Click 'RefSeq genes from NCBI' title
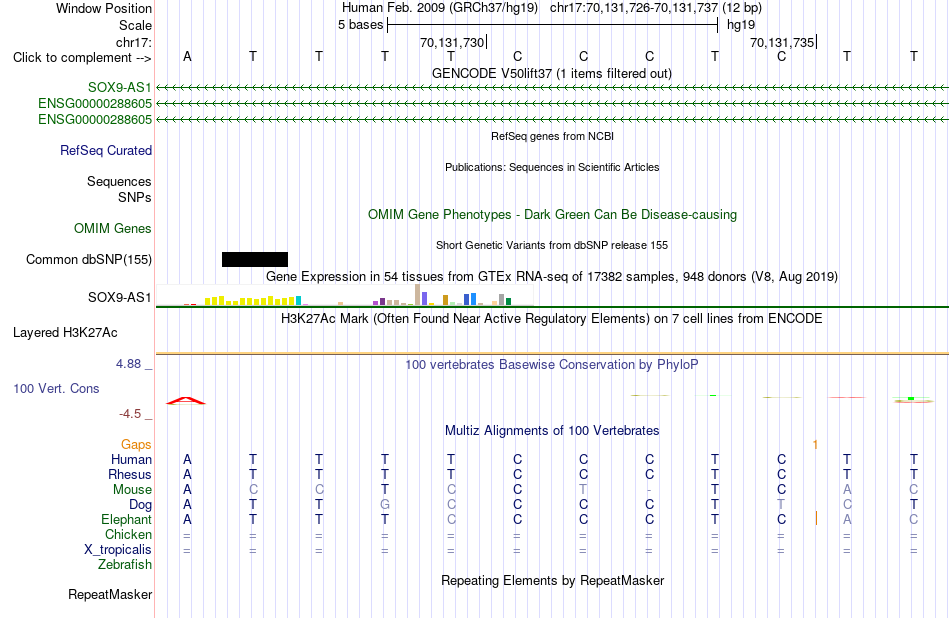950x618 pixels. 553,136
